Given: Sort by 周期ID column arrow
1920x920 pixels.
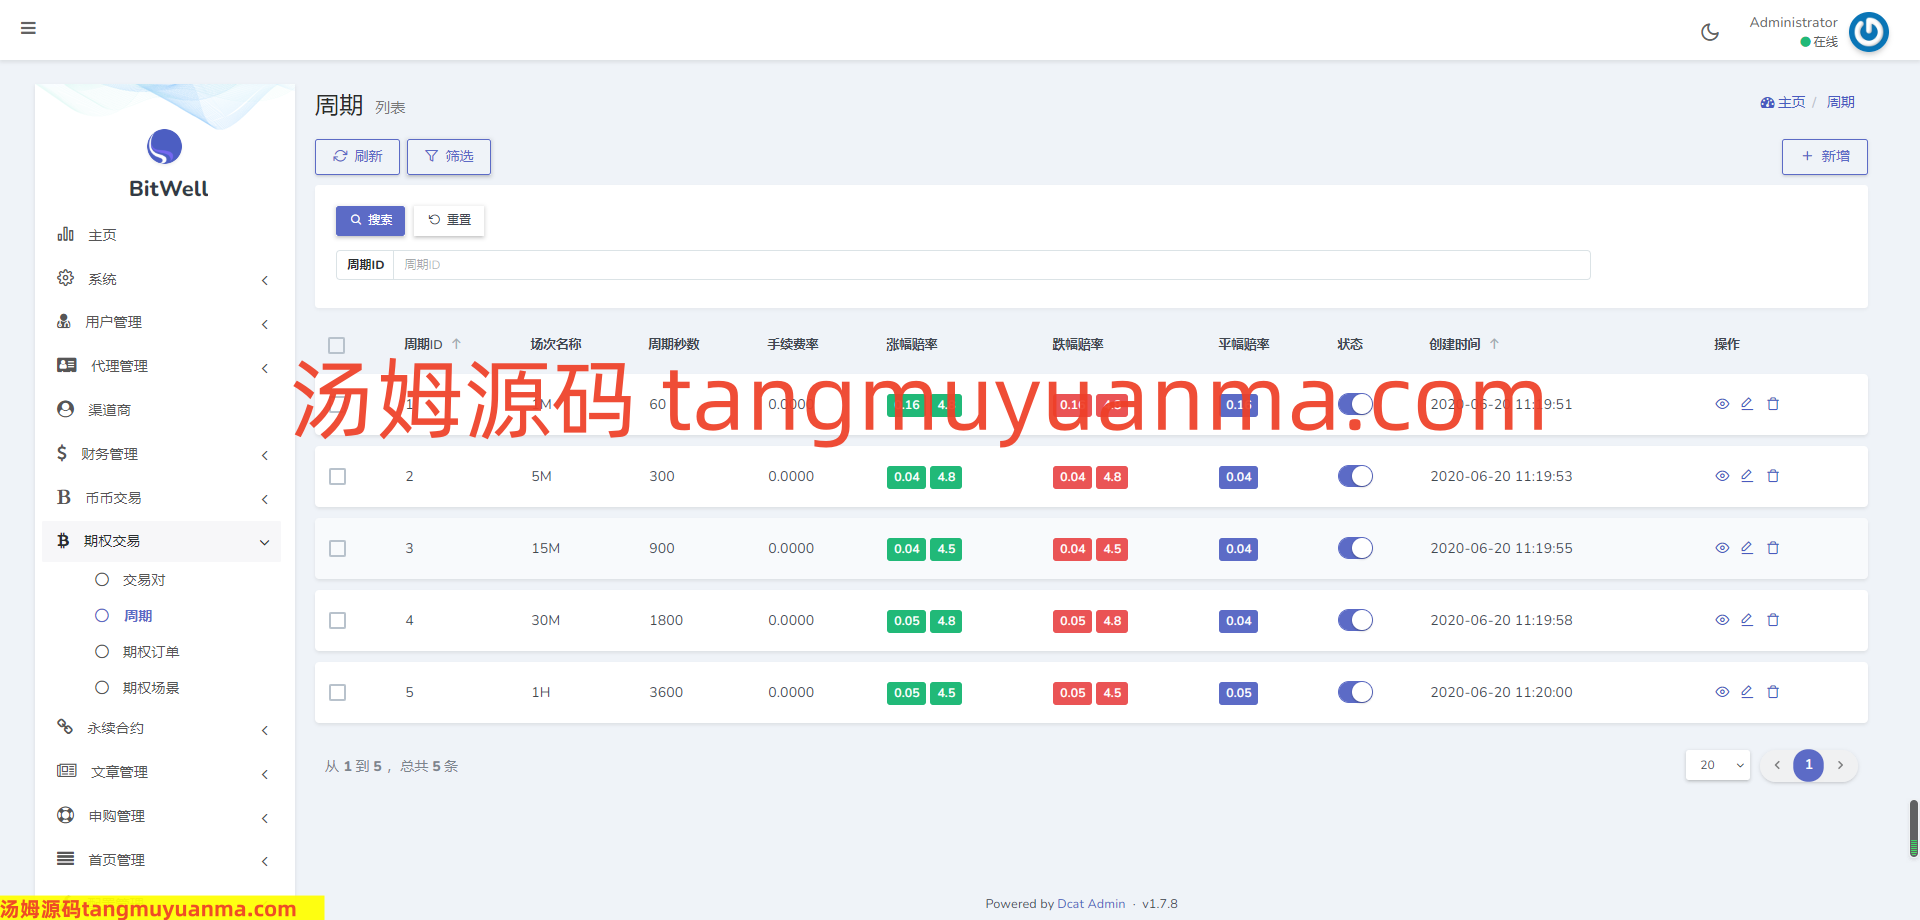Looking at the screenshot, I should [x=457, y=344].
